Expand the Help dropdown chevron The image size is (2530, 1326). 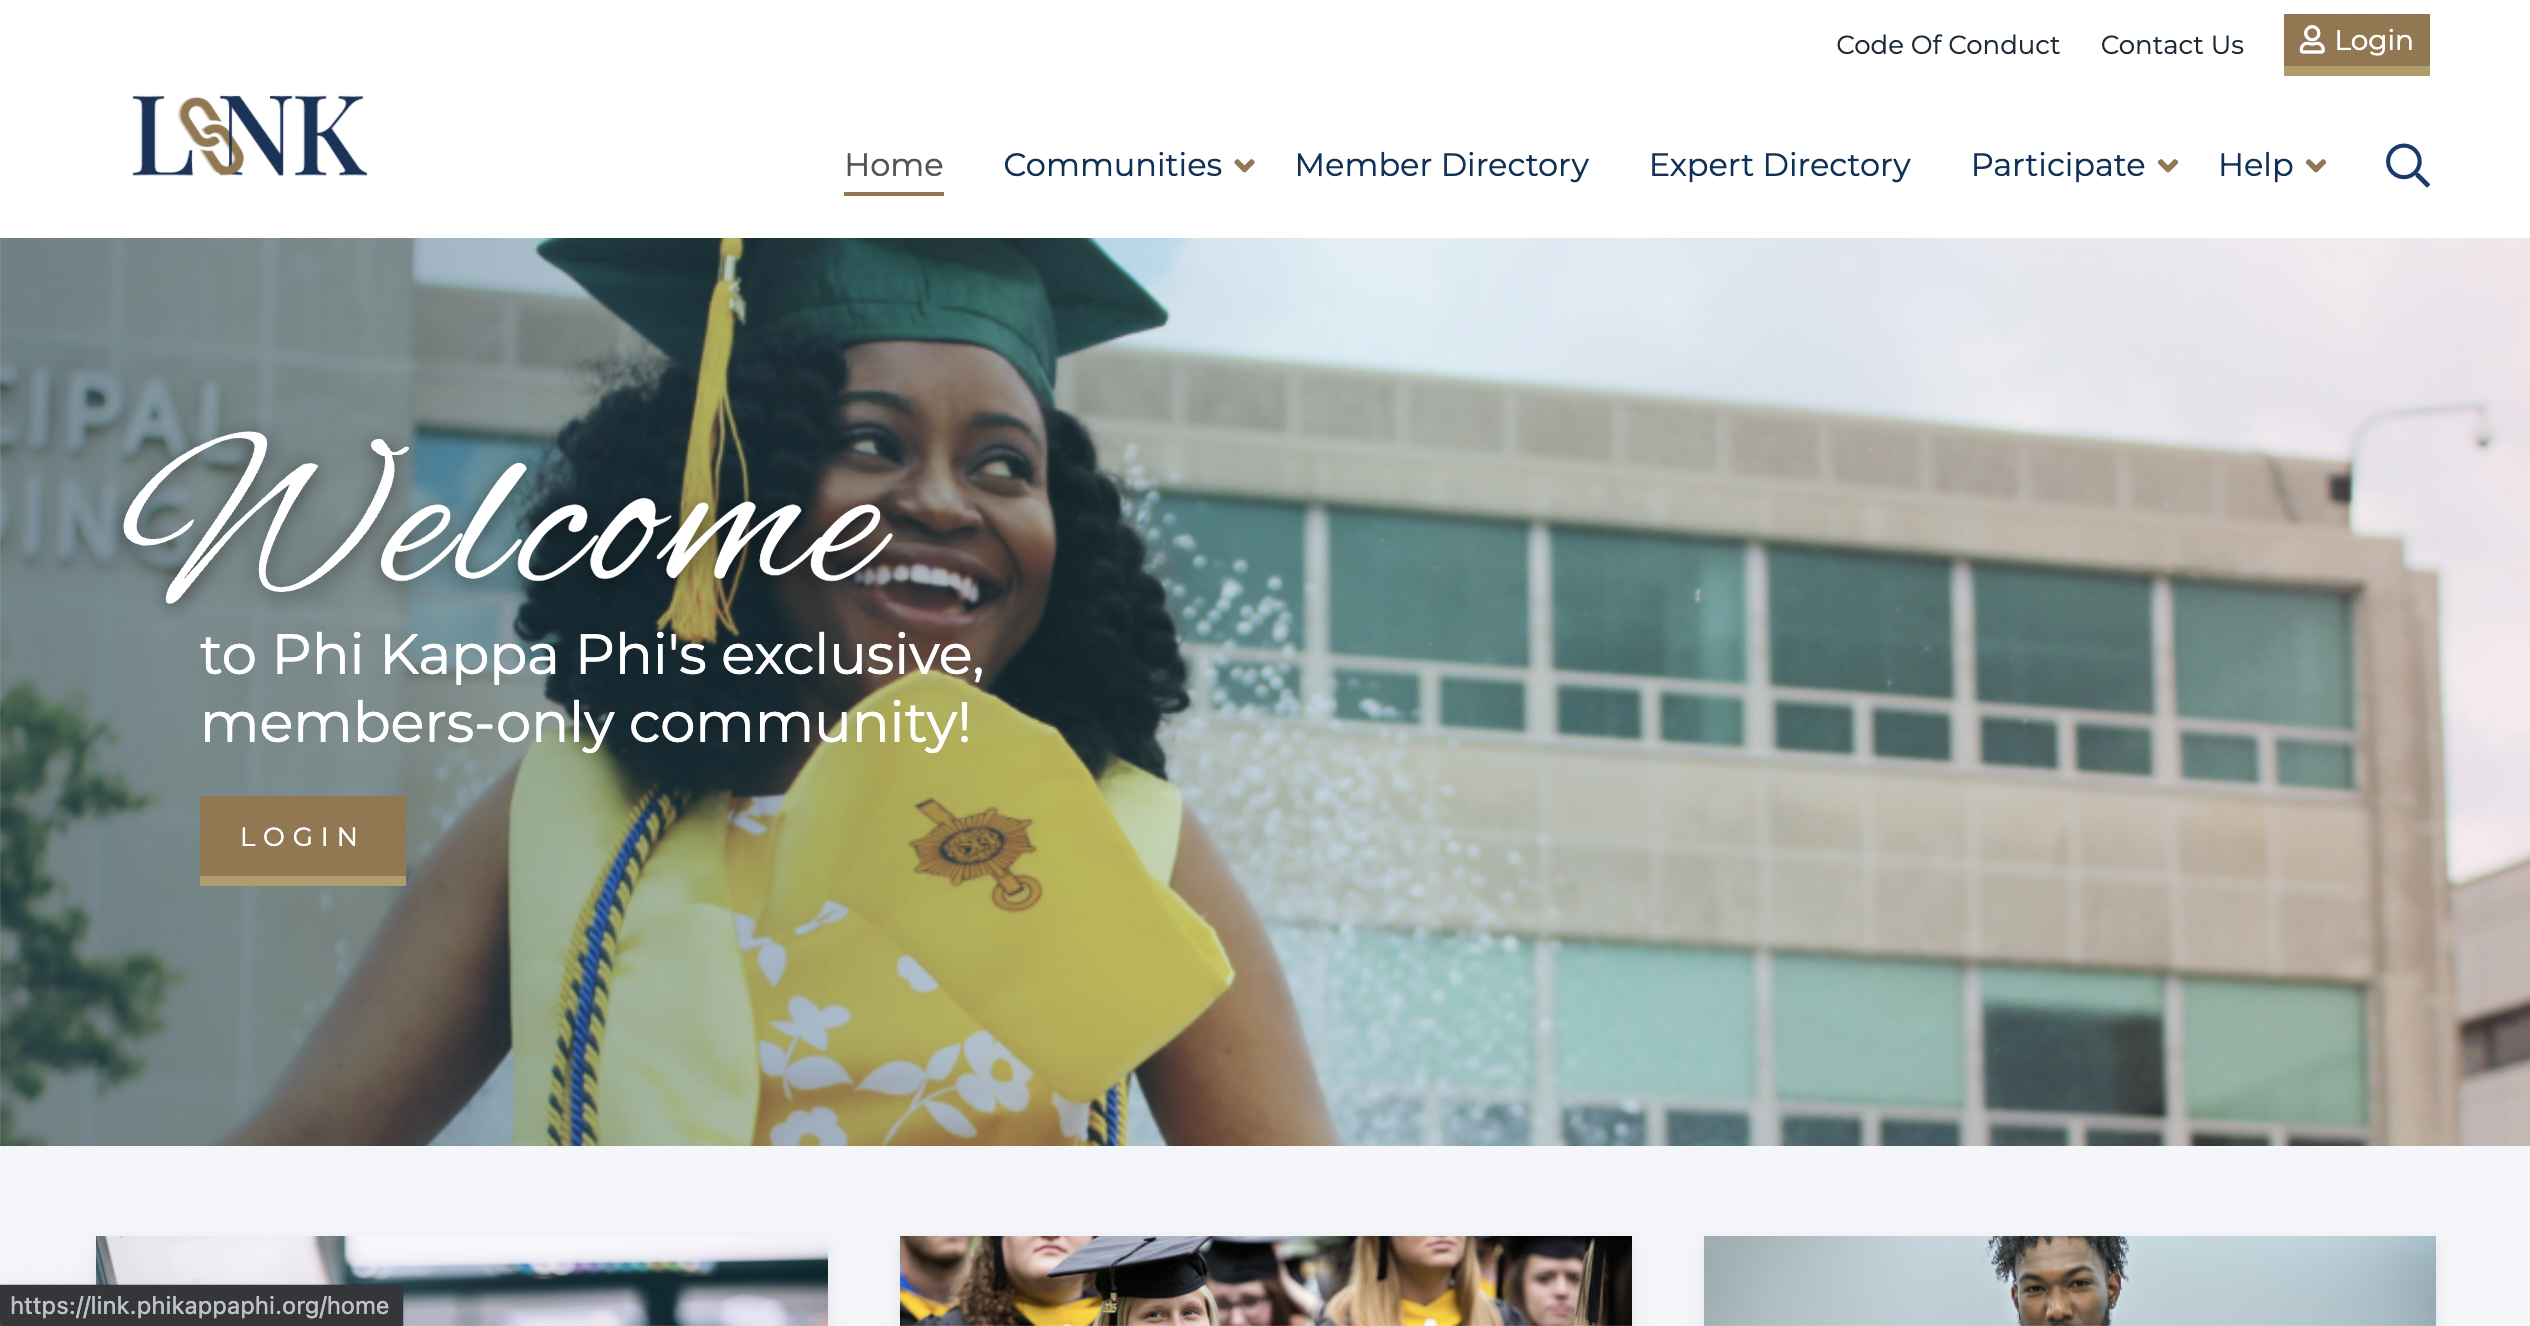tap(2316, 166)
